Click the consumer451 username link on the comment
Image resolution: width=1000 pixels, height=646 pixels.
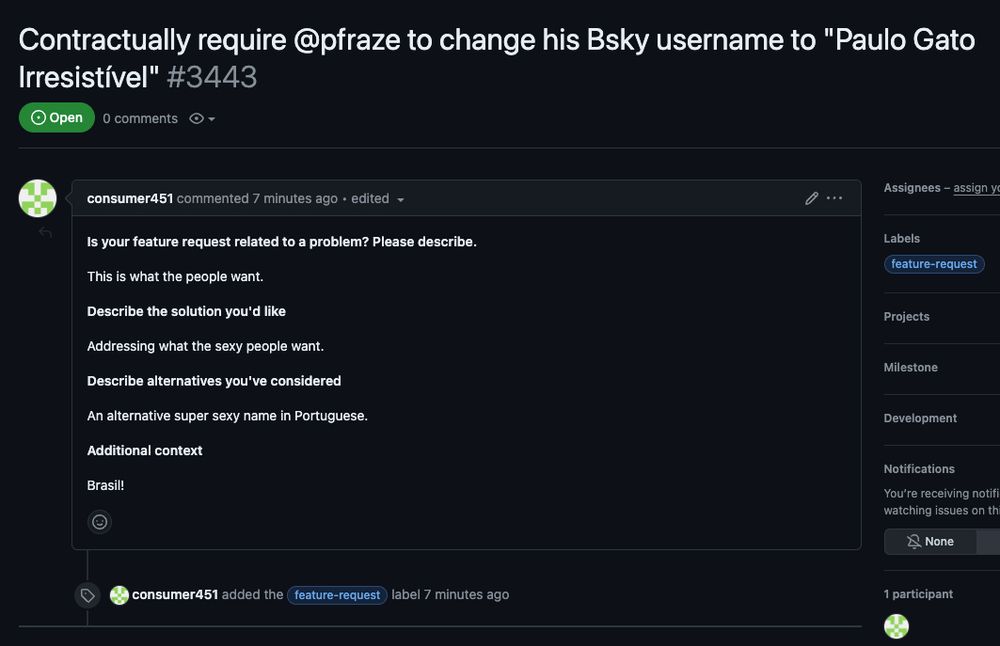pyautogui.click(x=129, y=198)
